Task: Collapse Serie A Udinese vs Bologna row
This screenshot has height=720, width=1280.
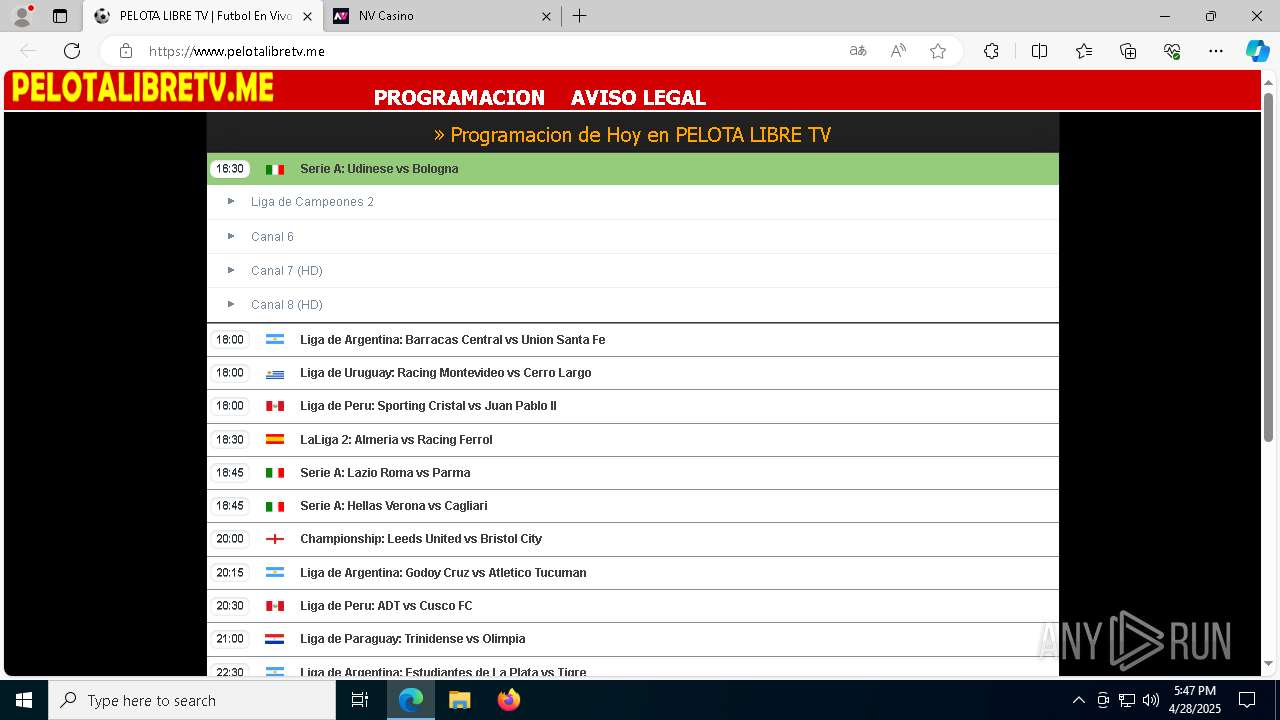Action: click(x=632, y=169)
